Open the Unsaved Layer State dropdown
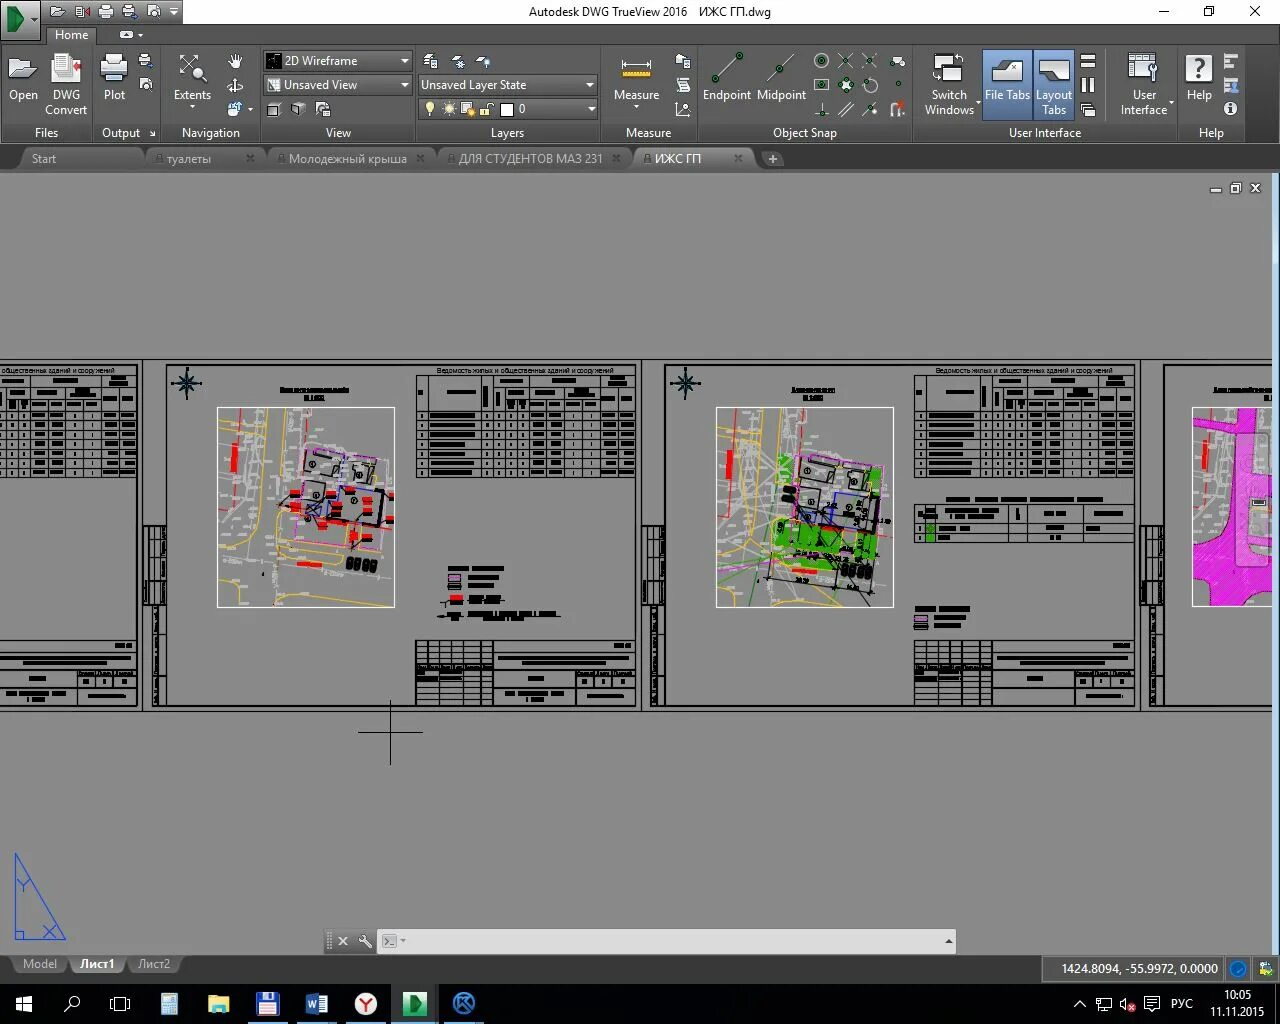Viewport: 1280px width, 1024px height. coord(507,85)
